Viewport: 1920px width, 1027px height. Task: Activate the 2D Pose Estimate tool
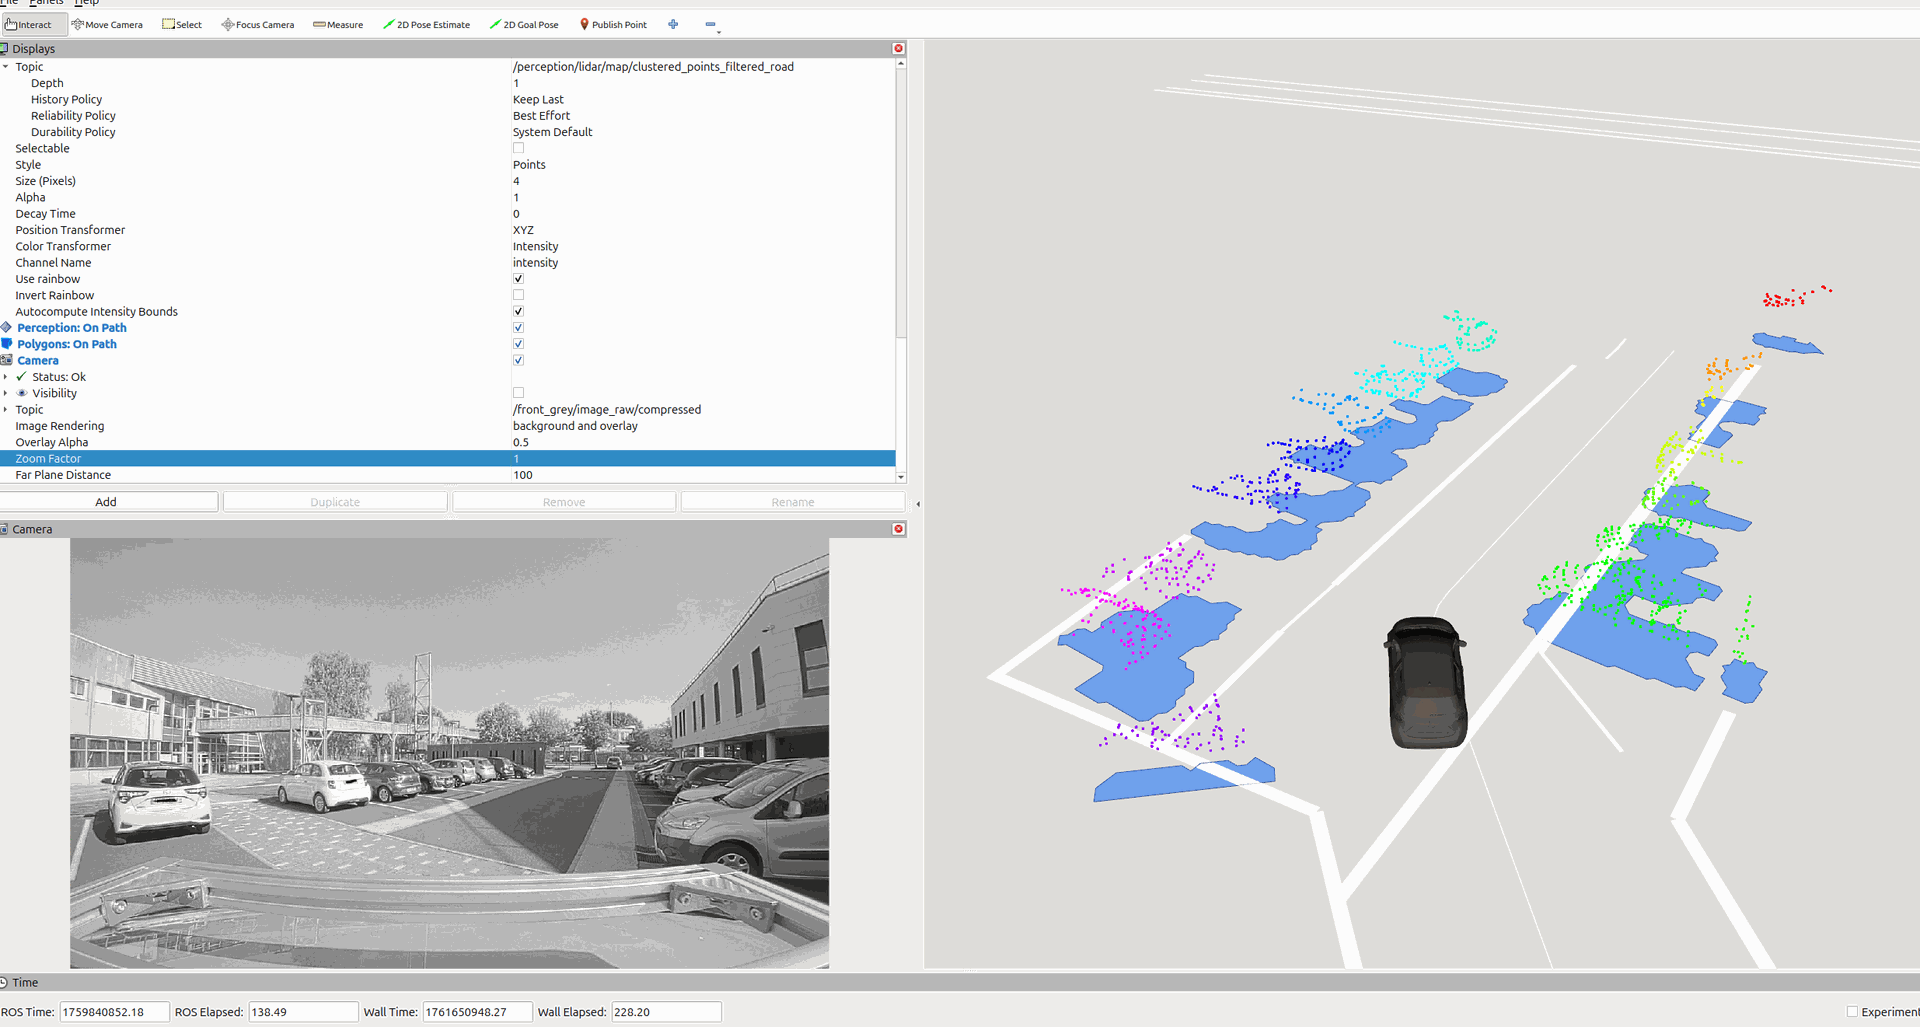pyautogui.click(x=426, y=25)
